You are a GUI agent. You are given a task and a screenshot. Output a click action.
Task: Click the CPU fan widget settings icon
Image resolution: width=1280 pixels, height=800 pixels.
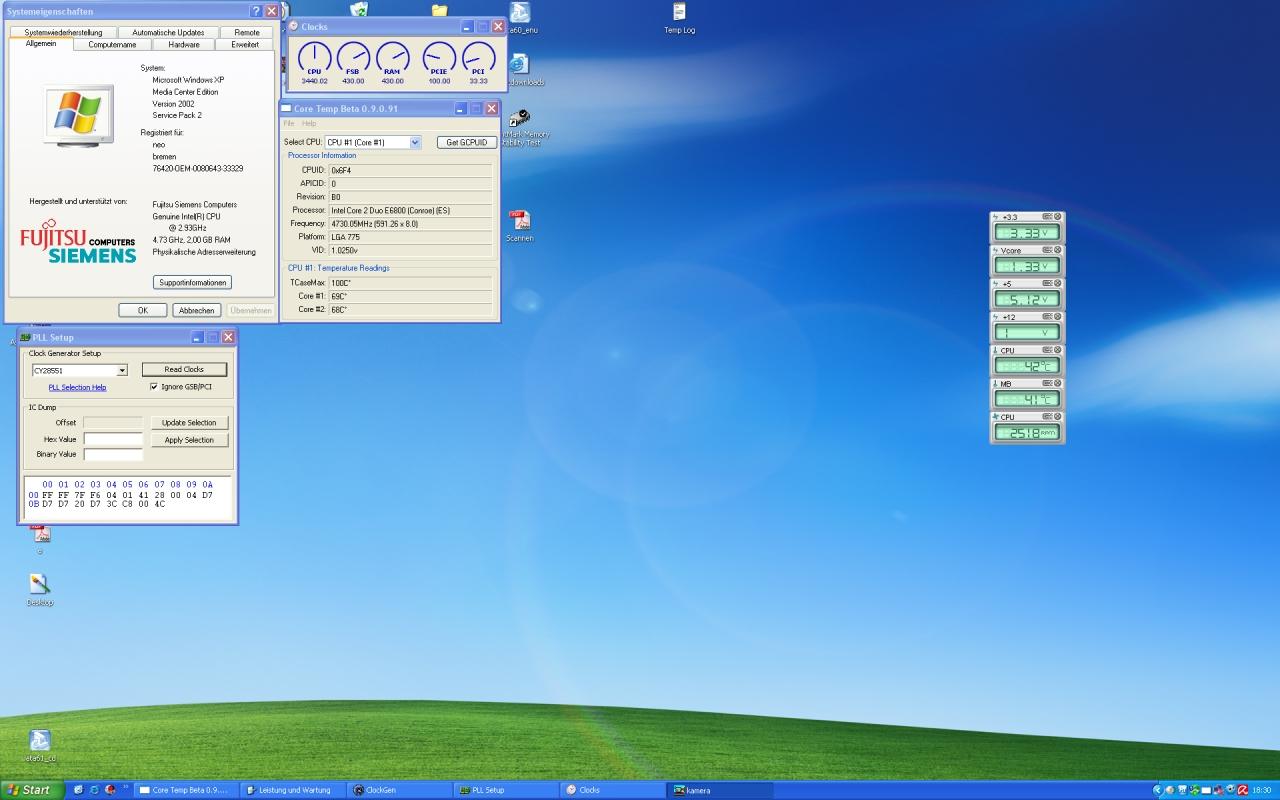click(1047, 417)
